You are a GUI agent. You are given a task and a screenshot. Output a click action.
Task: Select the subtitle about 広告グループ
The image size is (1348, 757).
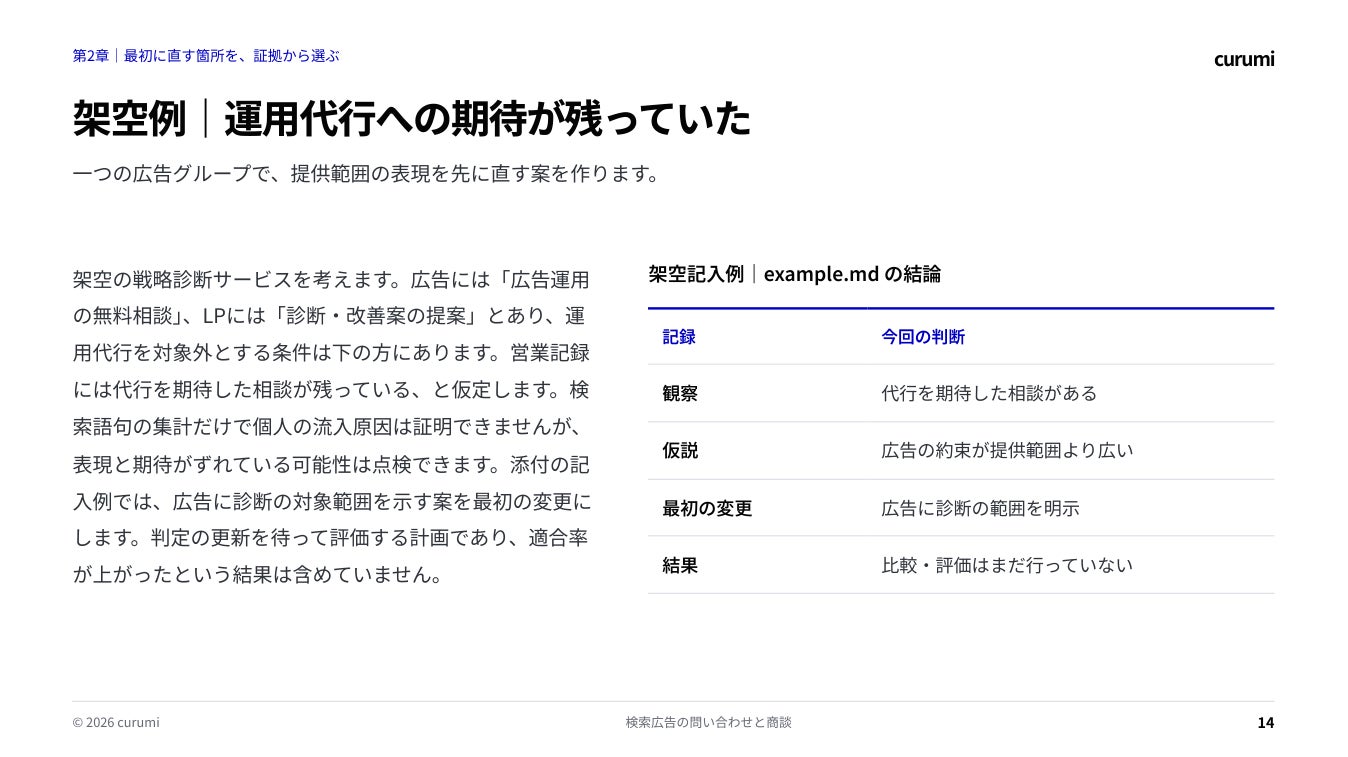(367, 173)
